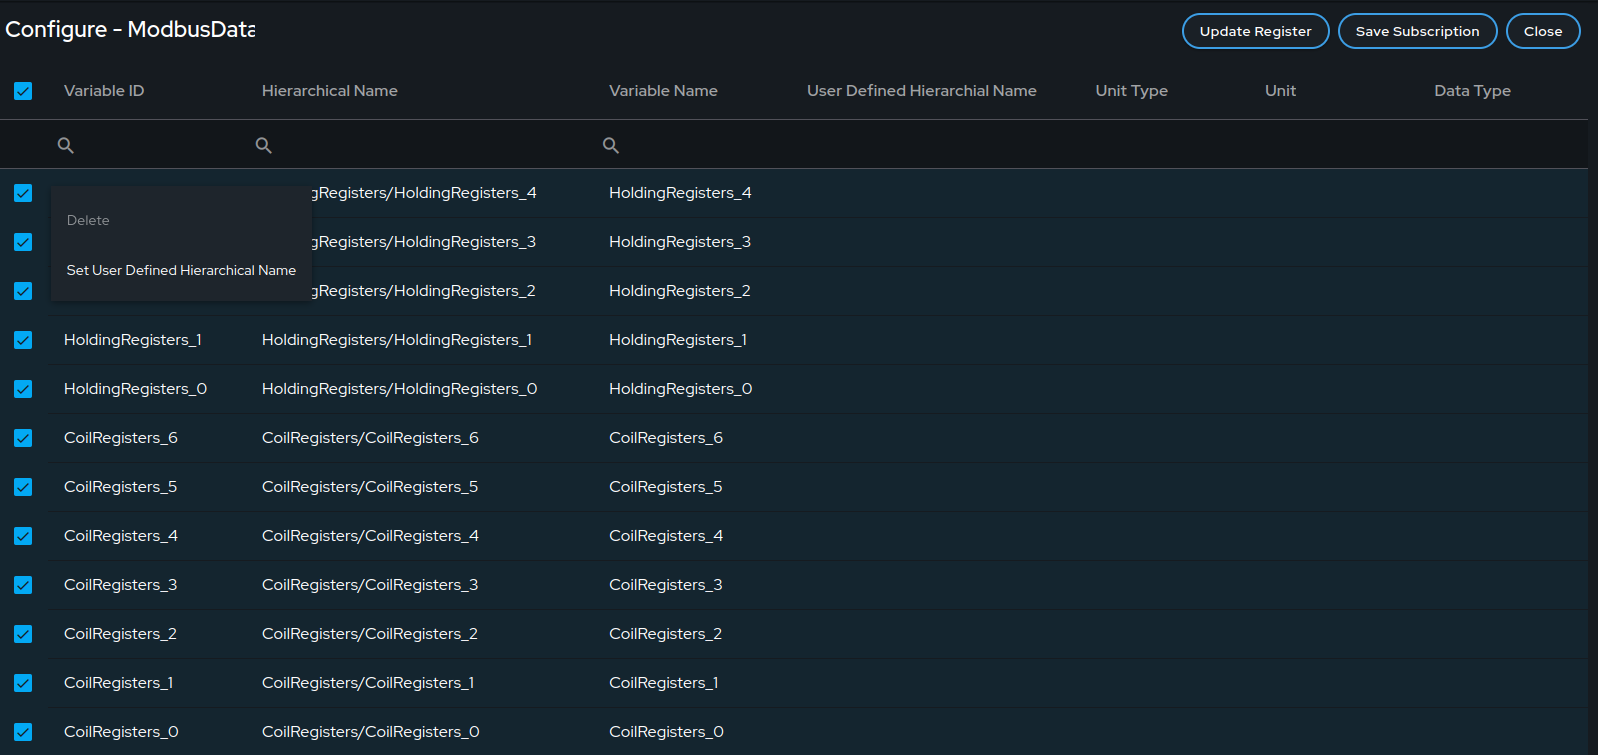1598x755 pixels.
Task: Uncheck the CoilRegisters_5 row checkbox
Action: click(23, 487)
